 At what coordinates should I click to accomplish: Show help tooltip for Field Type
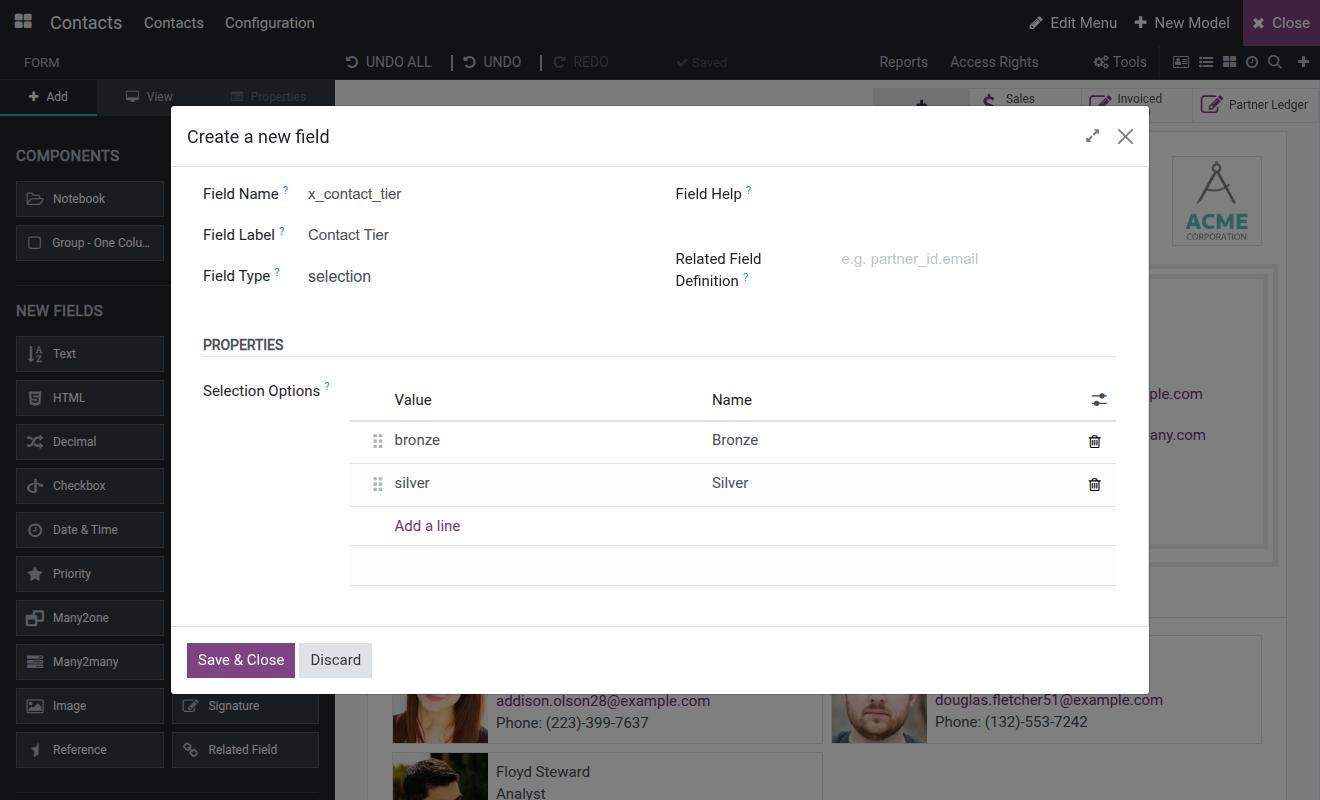click(277, 271)
